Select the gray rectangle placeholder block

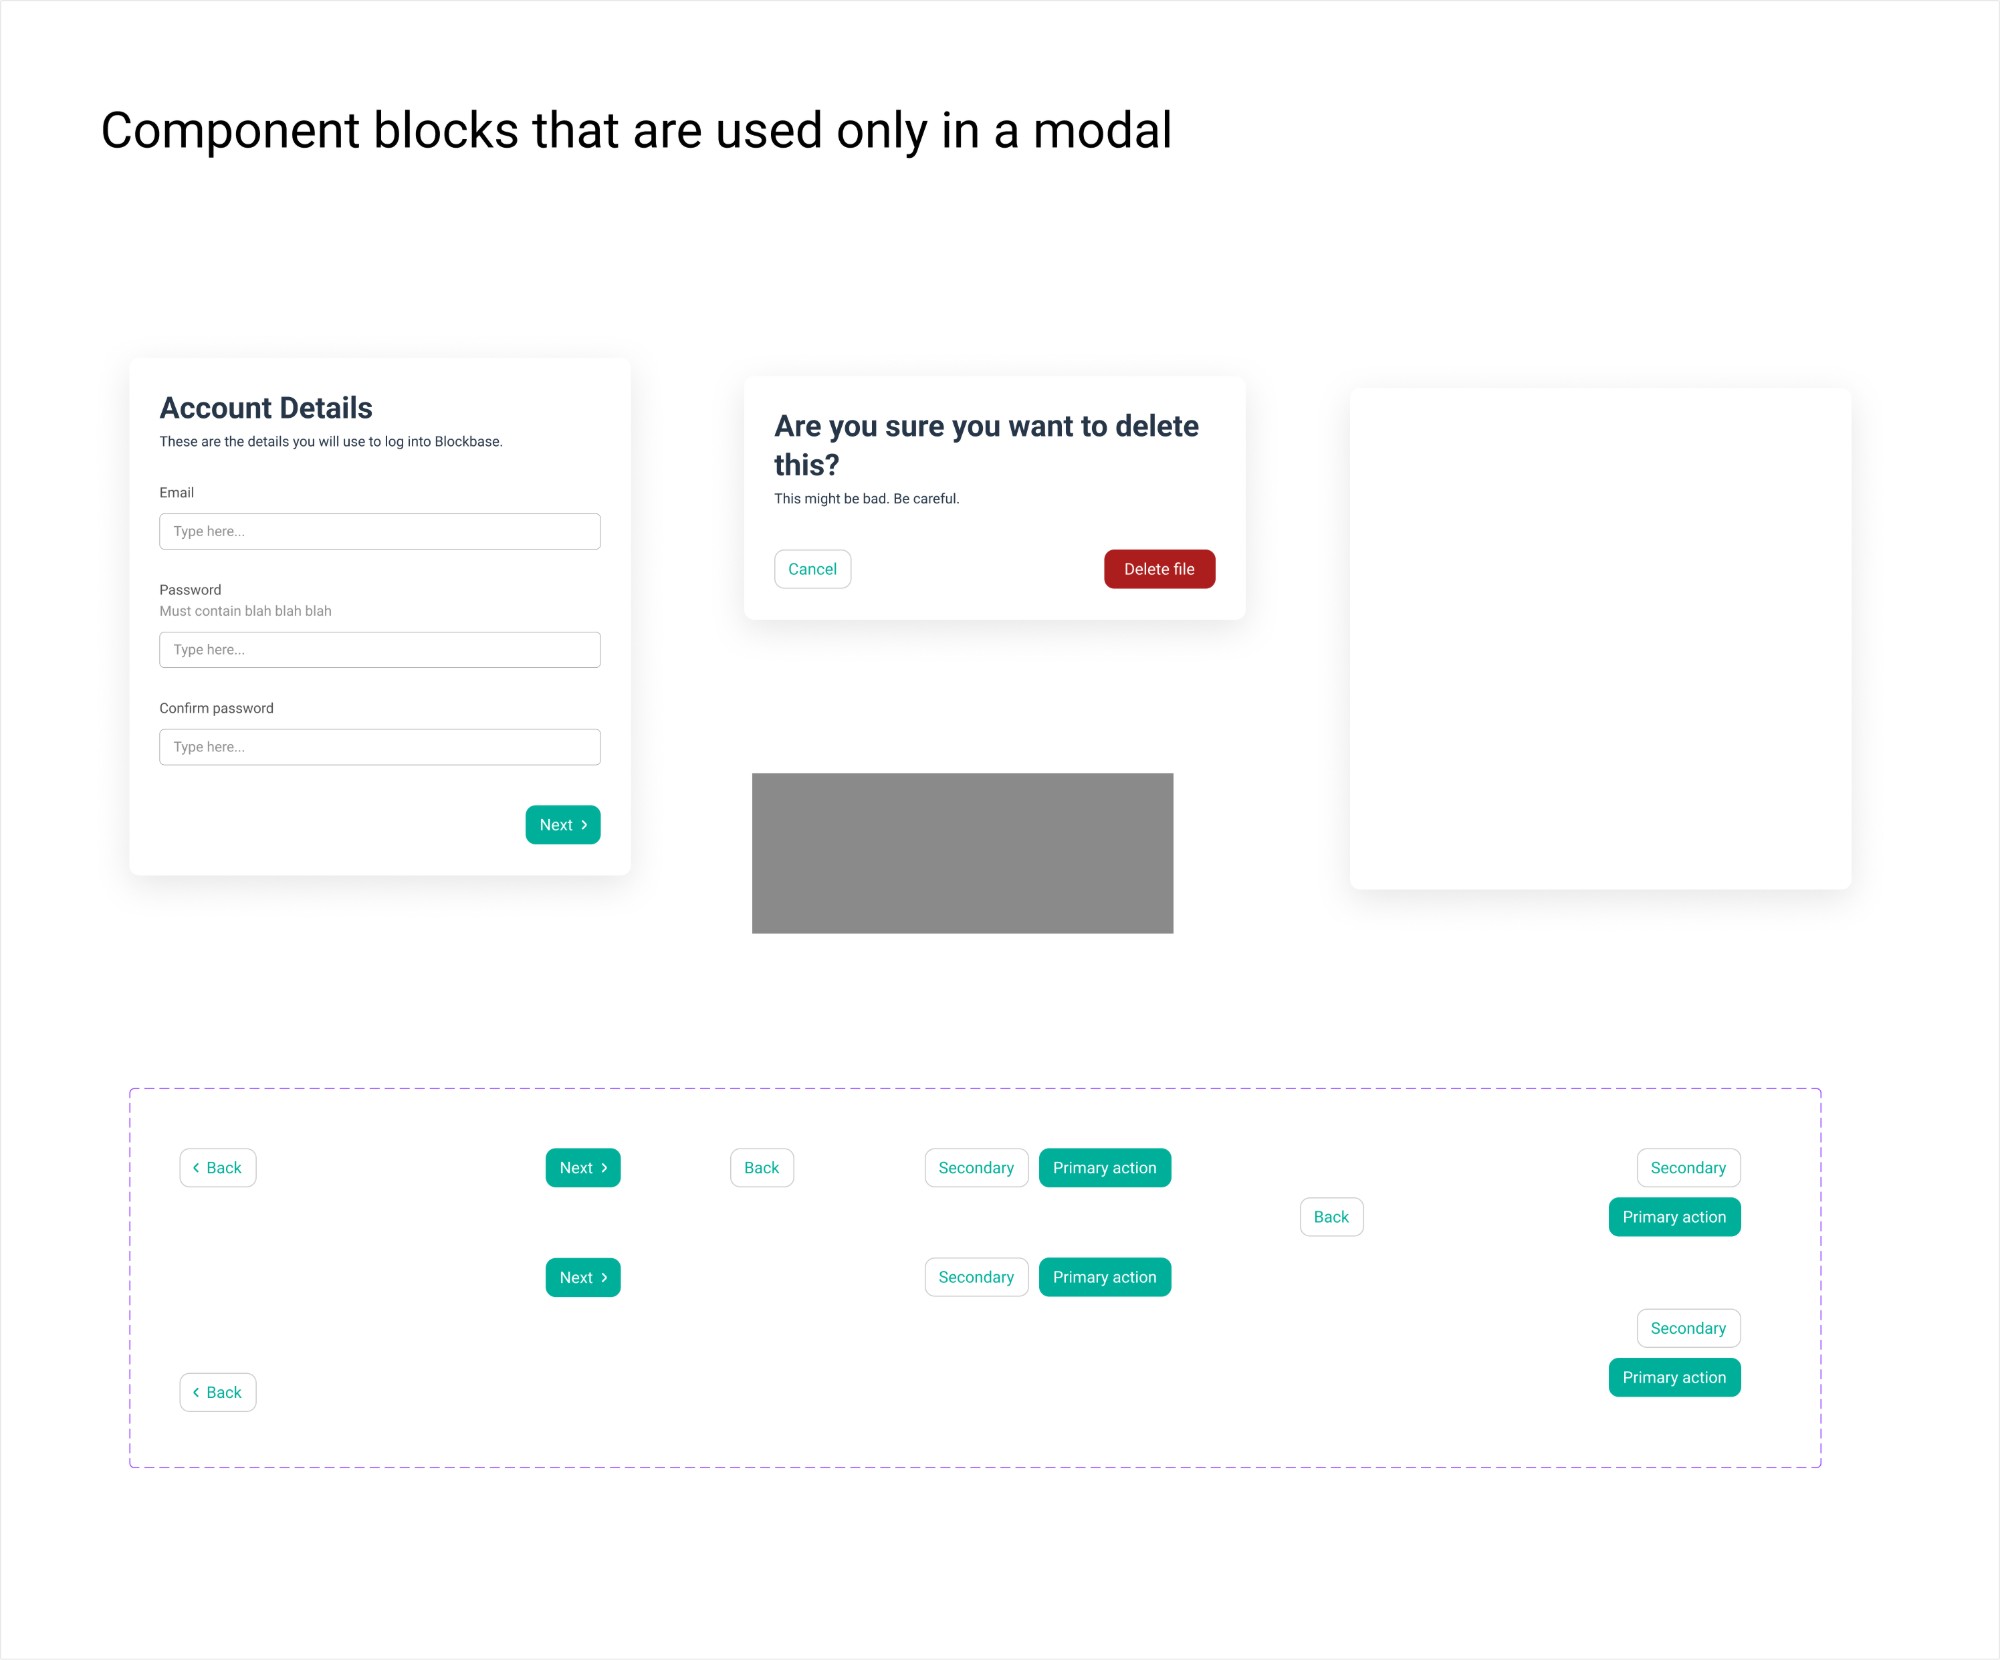point(962,853)
